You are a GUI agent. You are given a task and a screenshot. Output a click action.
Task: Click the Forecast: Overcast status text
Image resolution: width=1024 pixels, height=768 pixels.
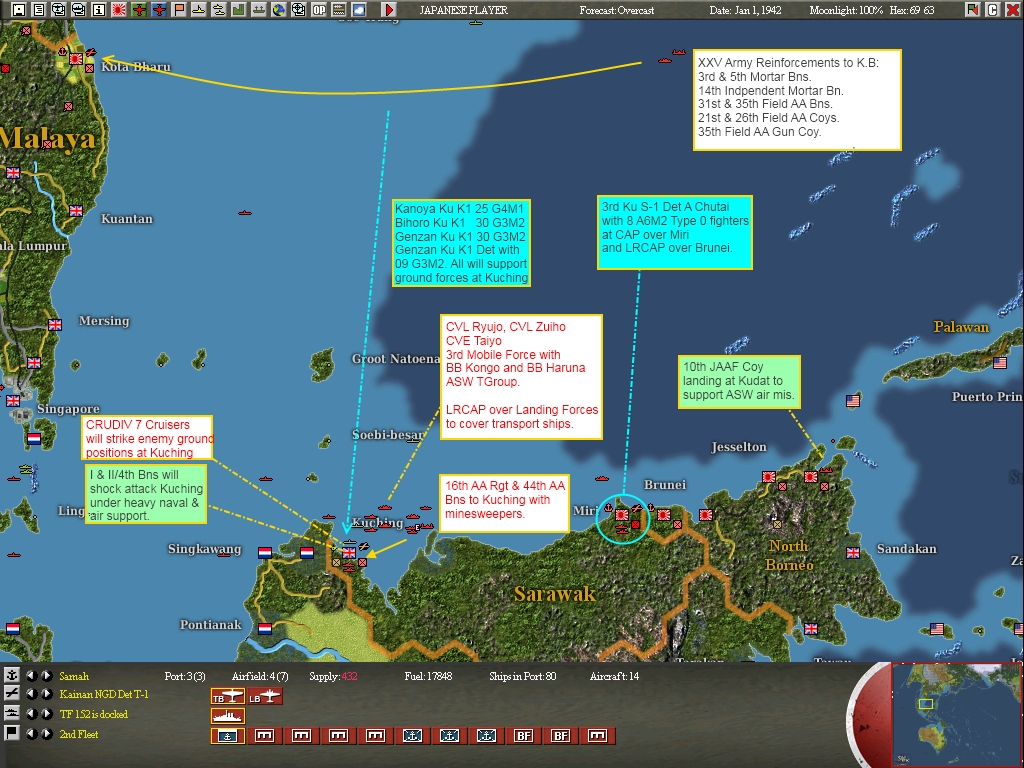coord(616,10)
